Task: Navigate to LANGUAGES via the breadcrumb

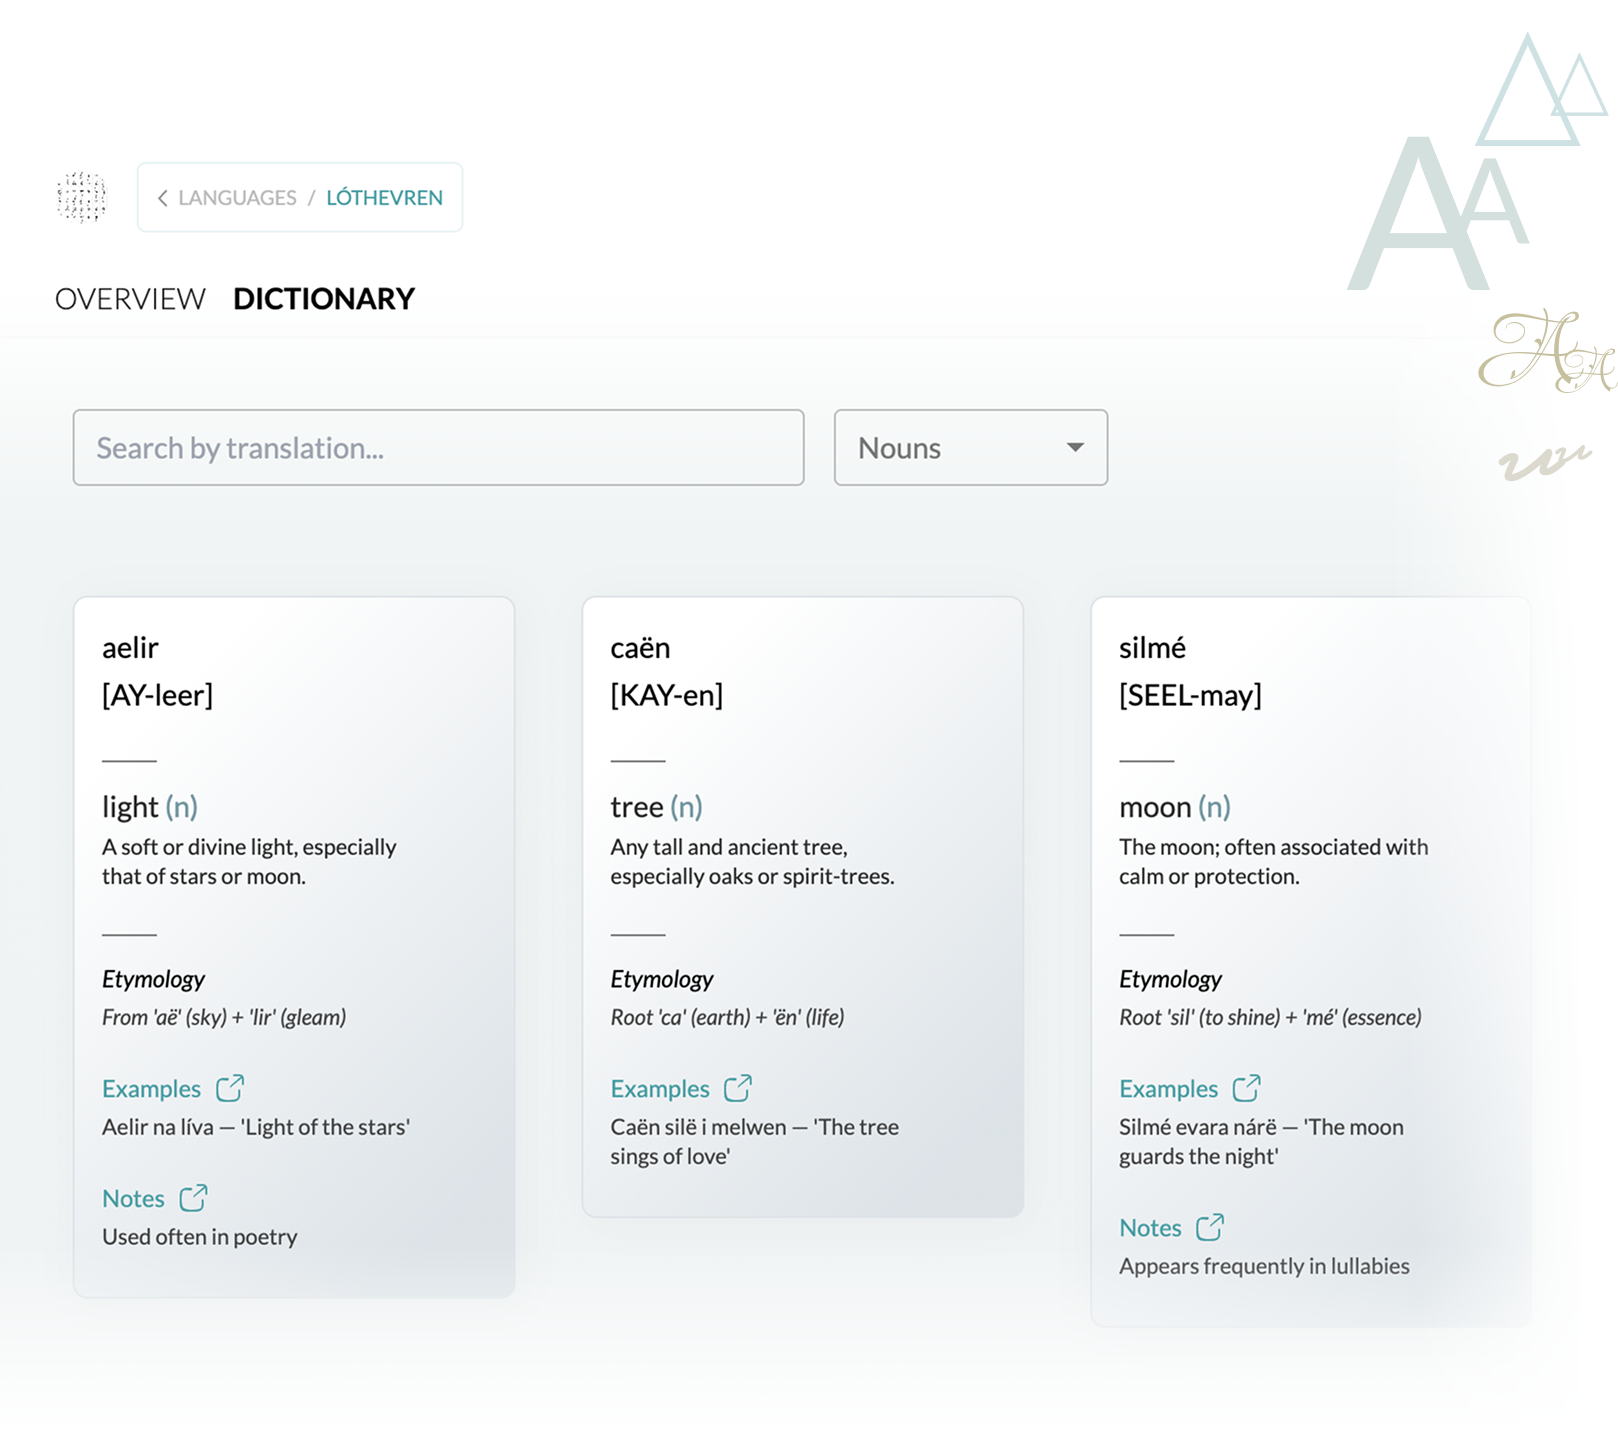Action: point(238,197)
